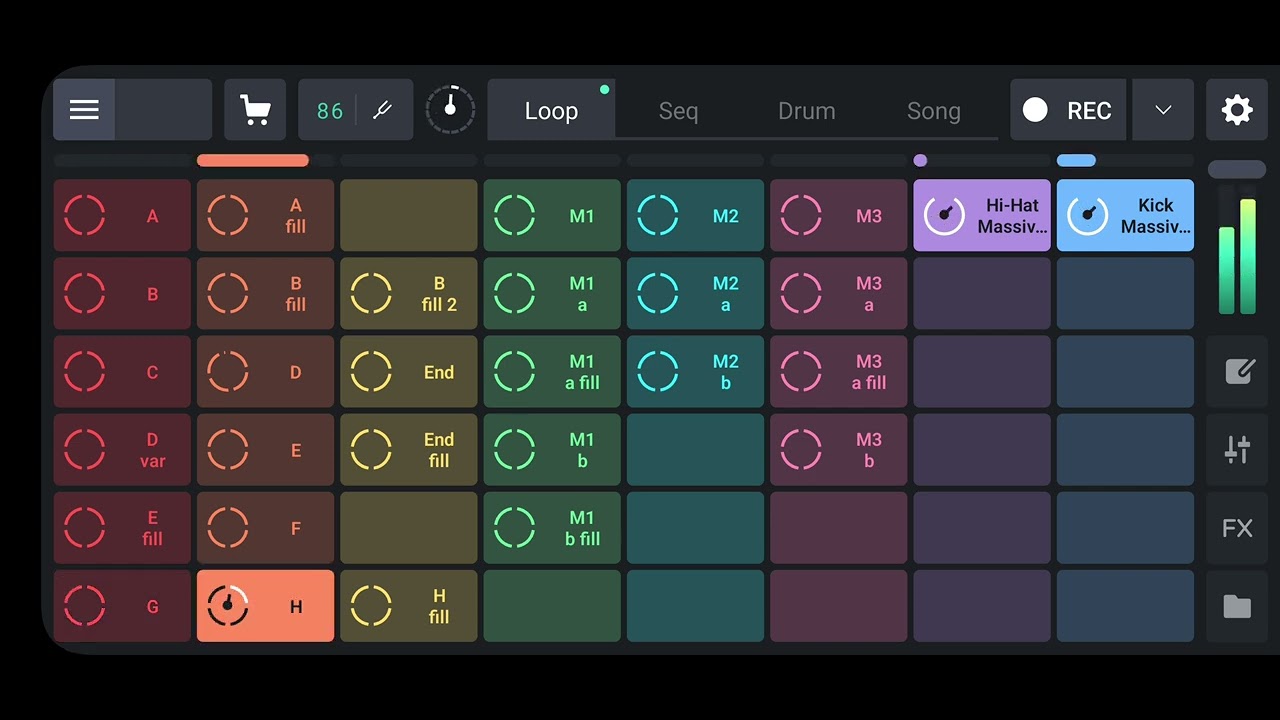
Task: Trigger the H fill pad
Action: (x=409, y=606)
